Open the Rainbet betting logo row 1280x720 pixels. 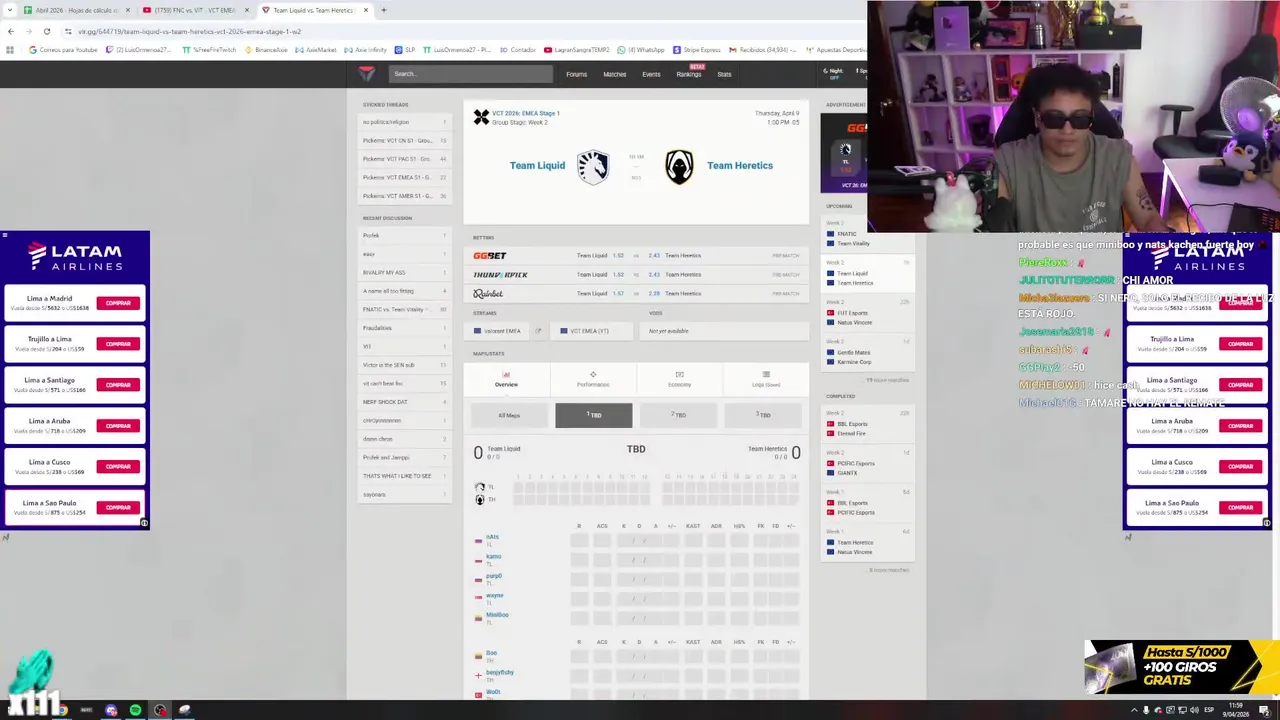[636, 294]
